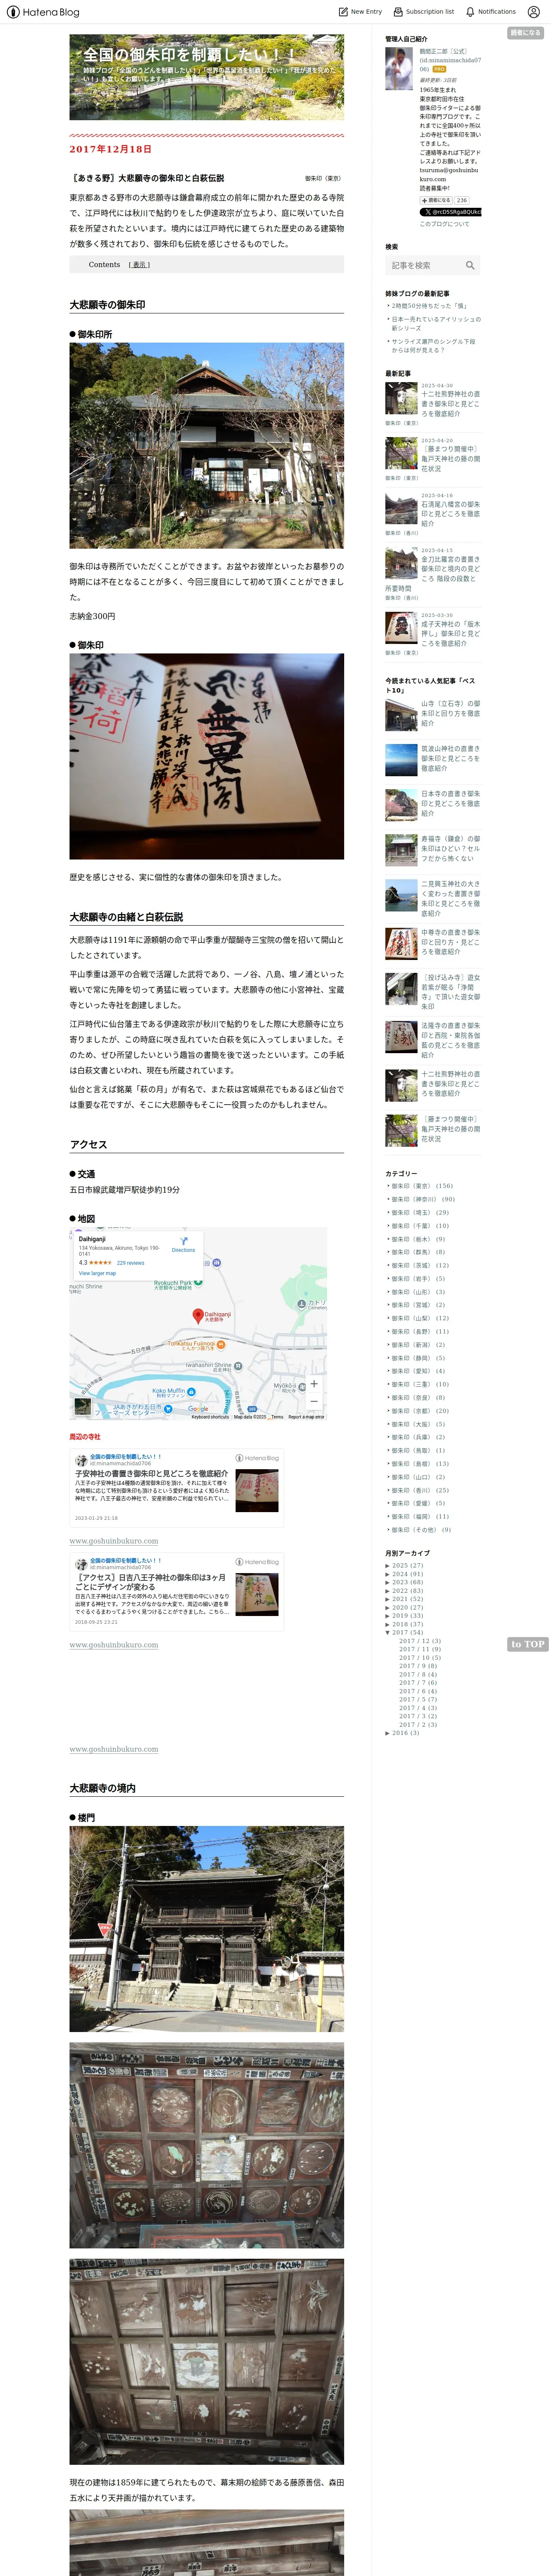The height and width of the screenshot is (2576, 551).
Task: Open the Subscription list icon
Action: click(398, 12)
